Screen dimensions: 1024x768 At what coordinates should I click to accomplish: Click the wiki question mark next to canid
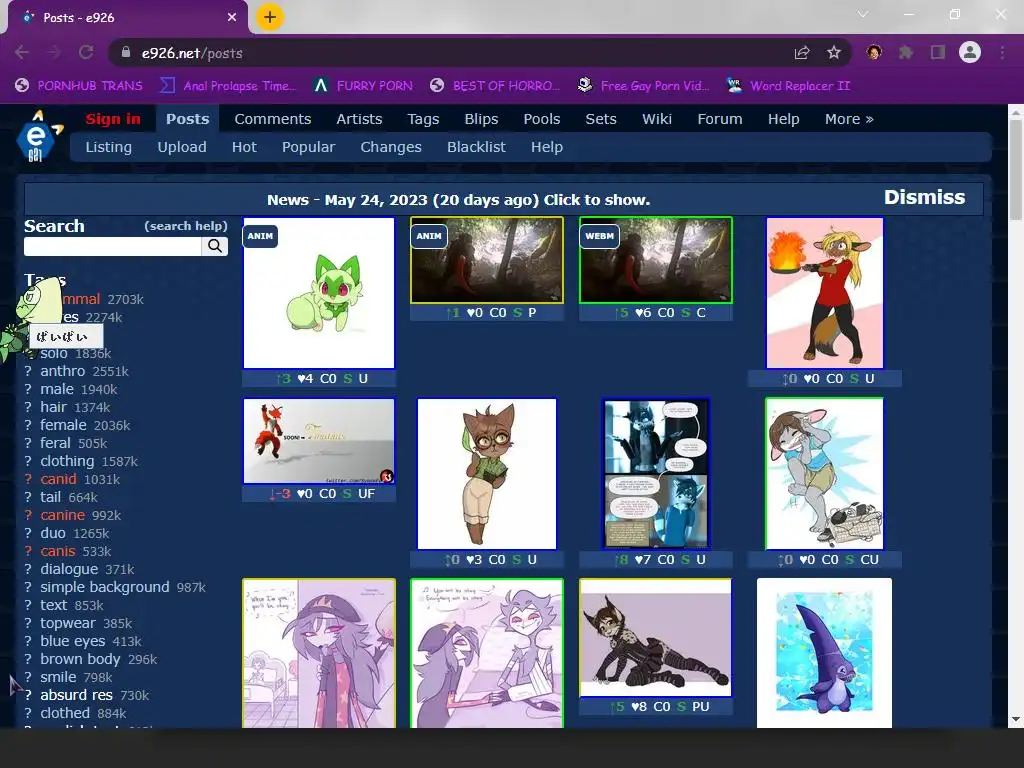[x=28, y=479]
